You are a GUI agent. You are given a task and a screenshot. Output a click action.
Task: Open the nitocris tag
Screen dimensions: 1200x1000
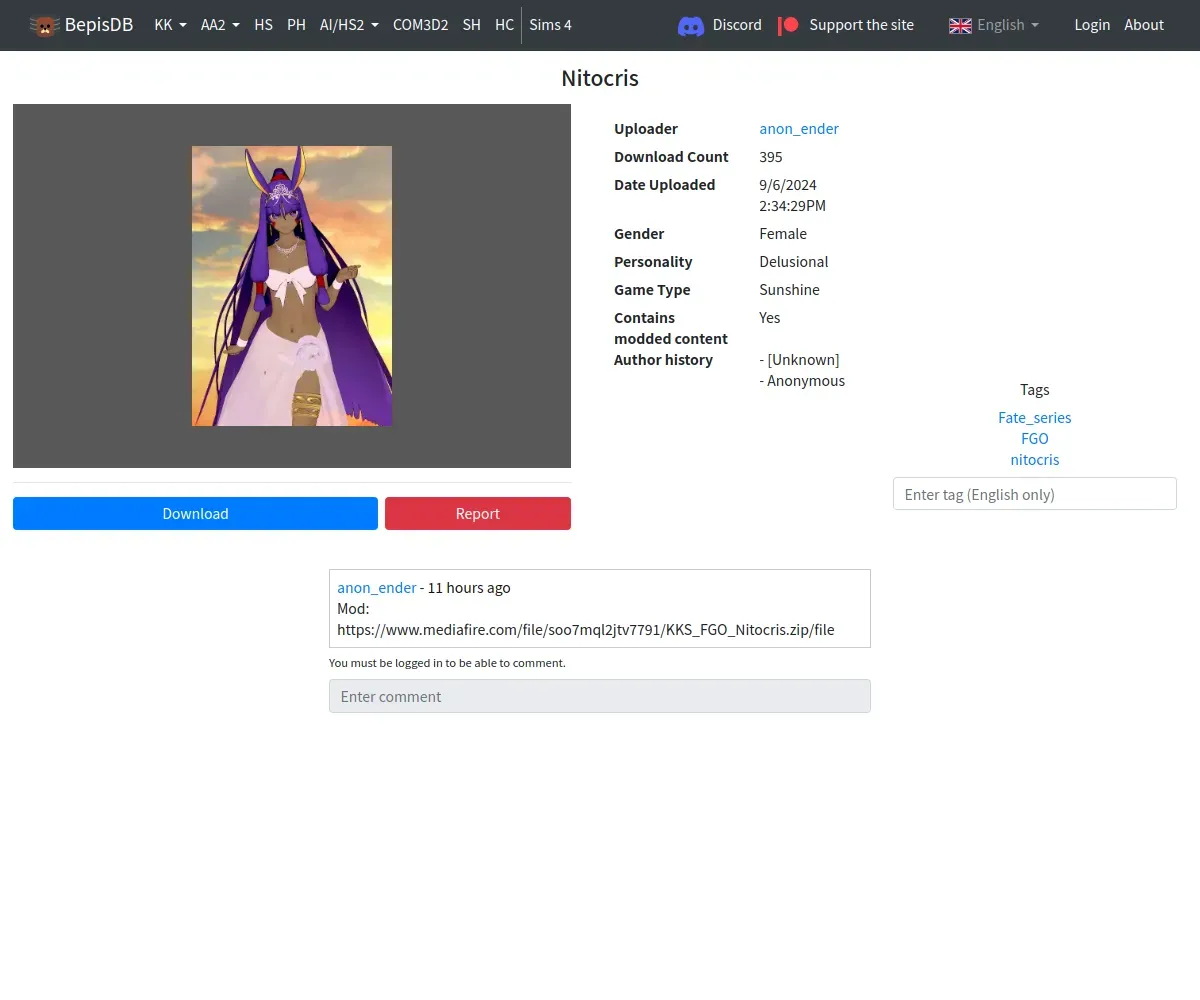[x=1035, y=460]
